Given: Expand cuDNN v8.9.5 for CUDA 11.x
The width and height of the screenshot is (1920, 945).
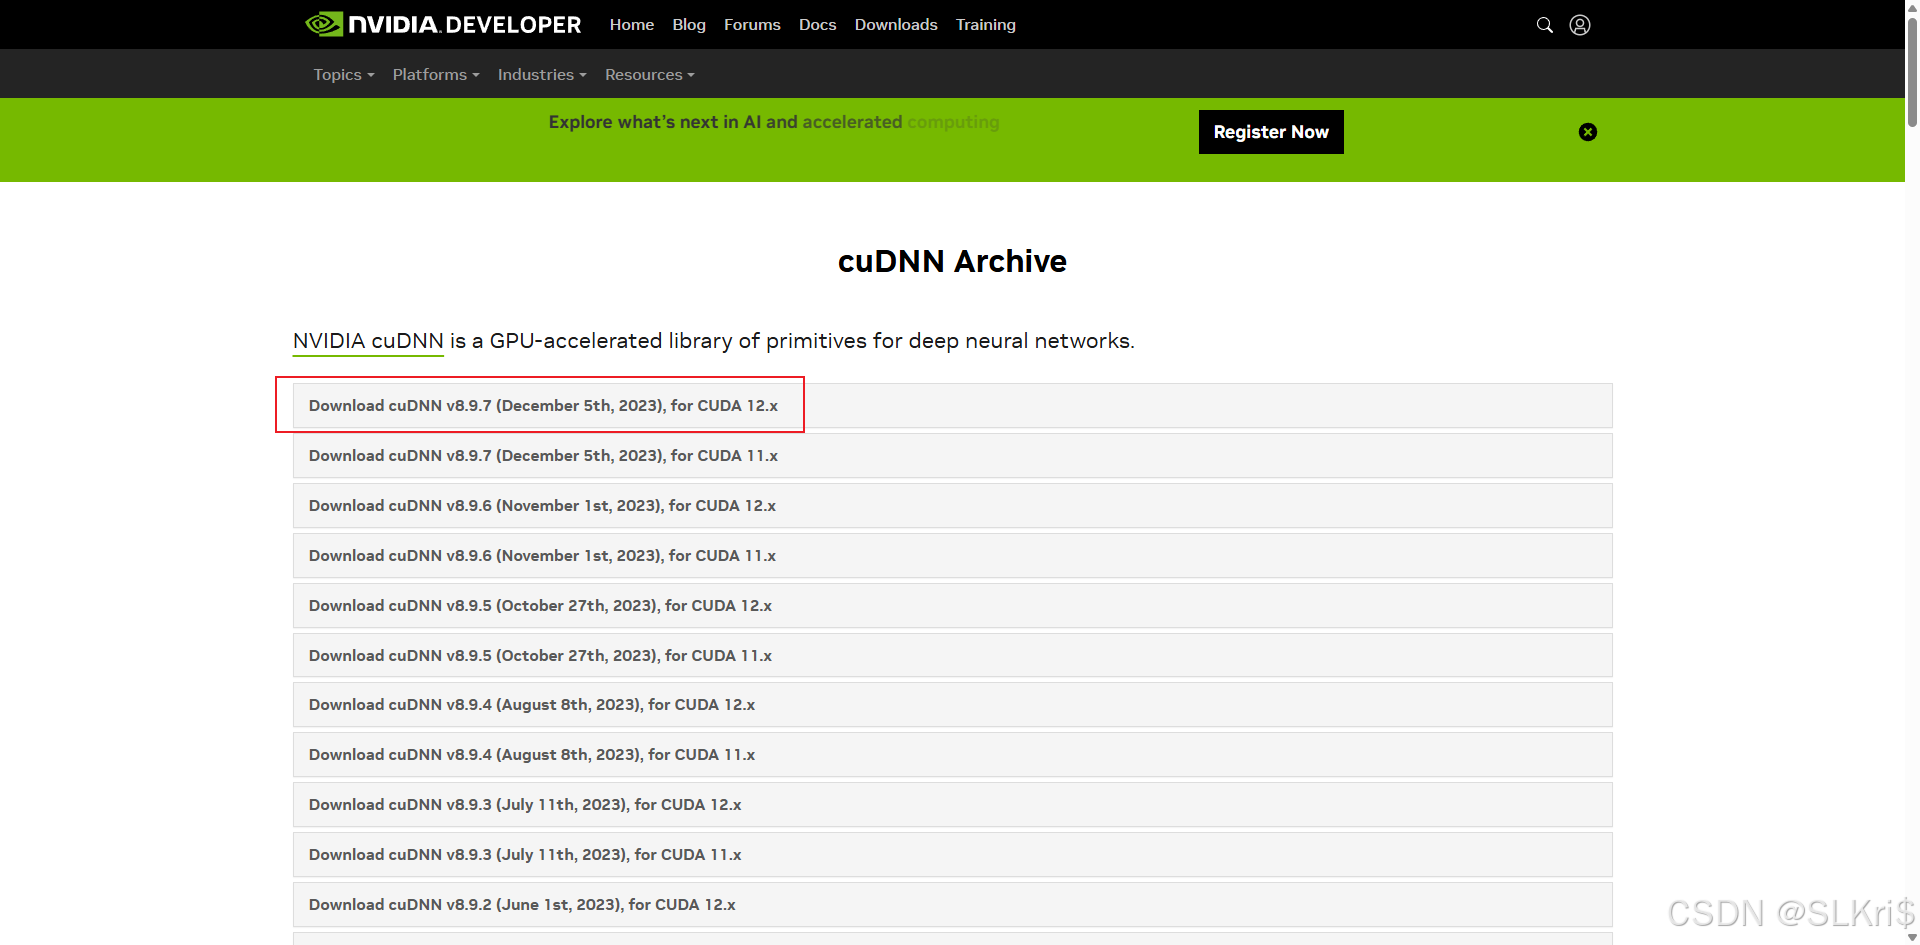Looking at the screenshot, I should point(952,656).
